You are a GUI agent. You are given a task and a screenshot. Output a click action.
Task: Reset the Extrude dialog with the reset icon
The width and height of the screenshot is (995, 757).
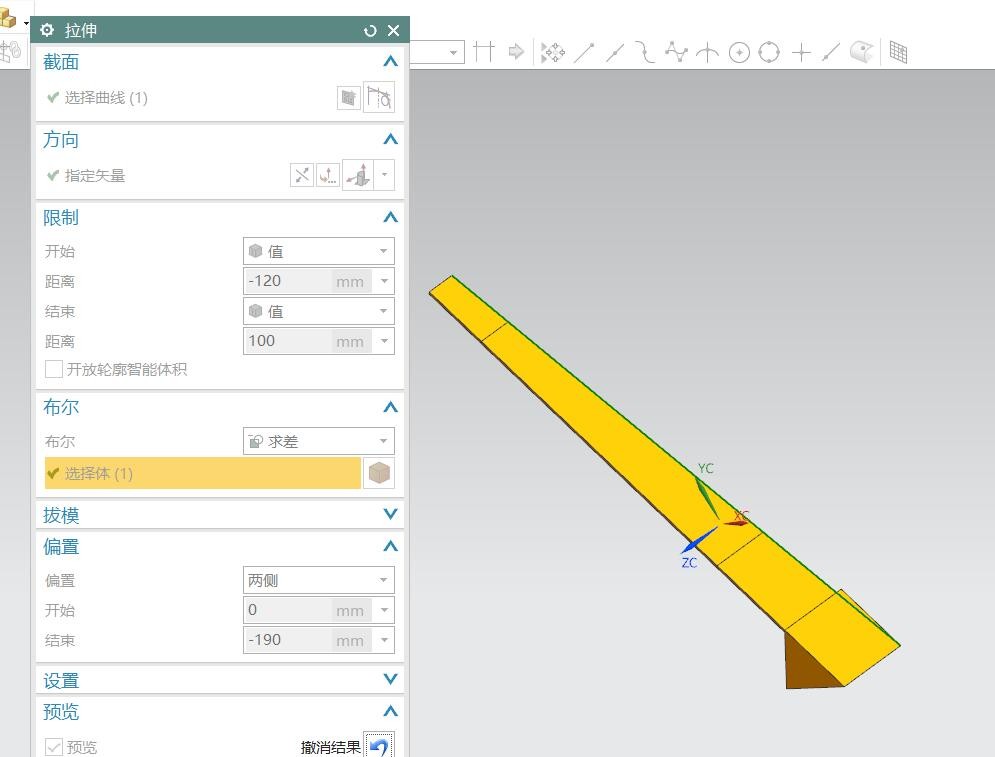point(370,30)
